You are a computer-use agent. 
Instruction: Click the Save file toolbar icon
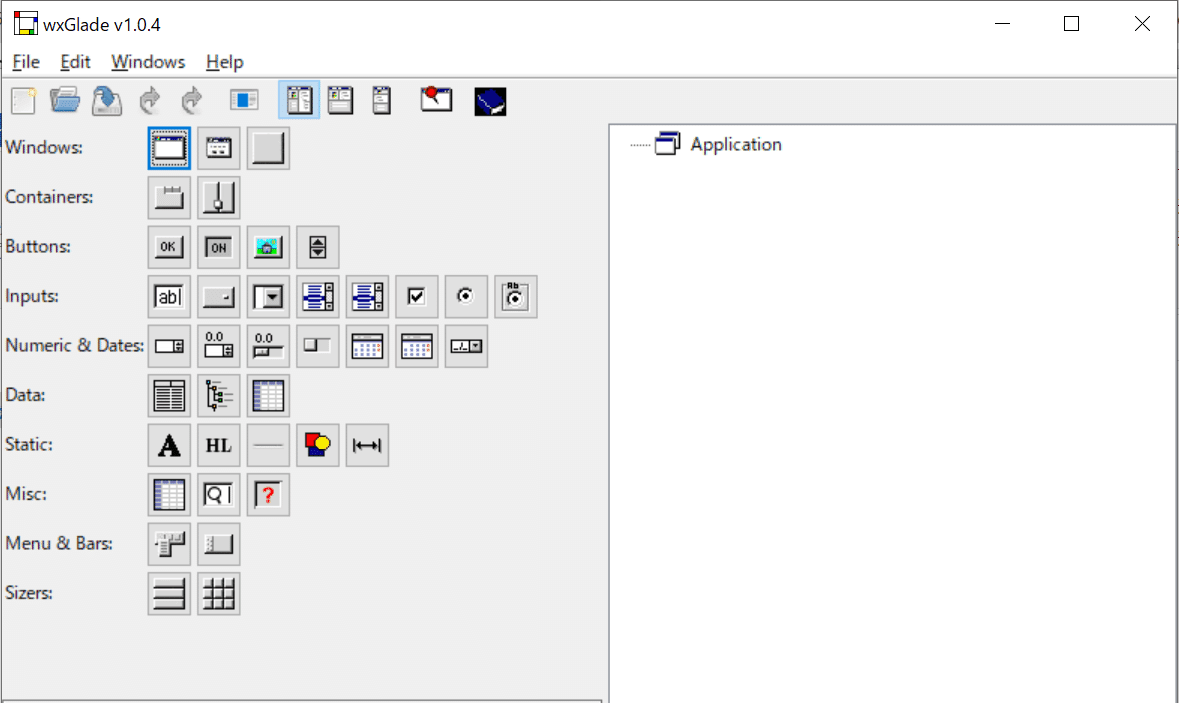point(107,100)
